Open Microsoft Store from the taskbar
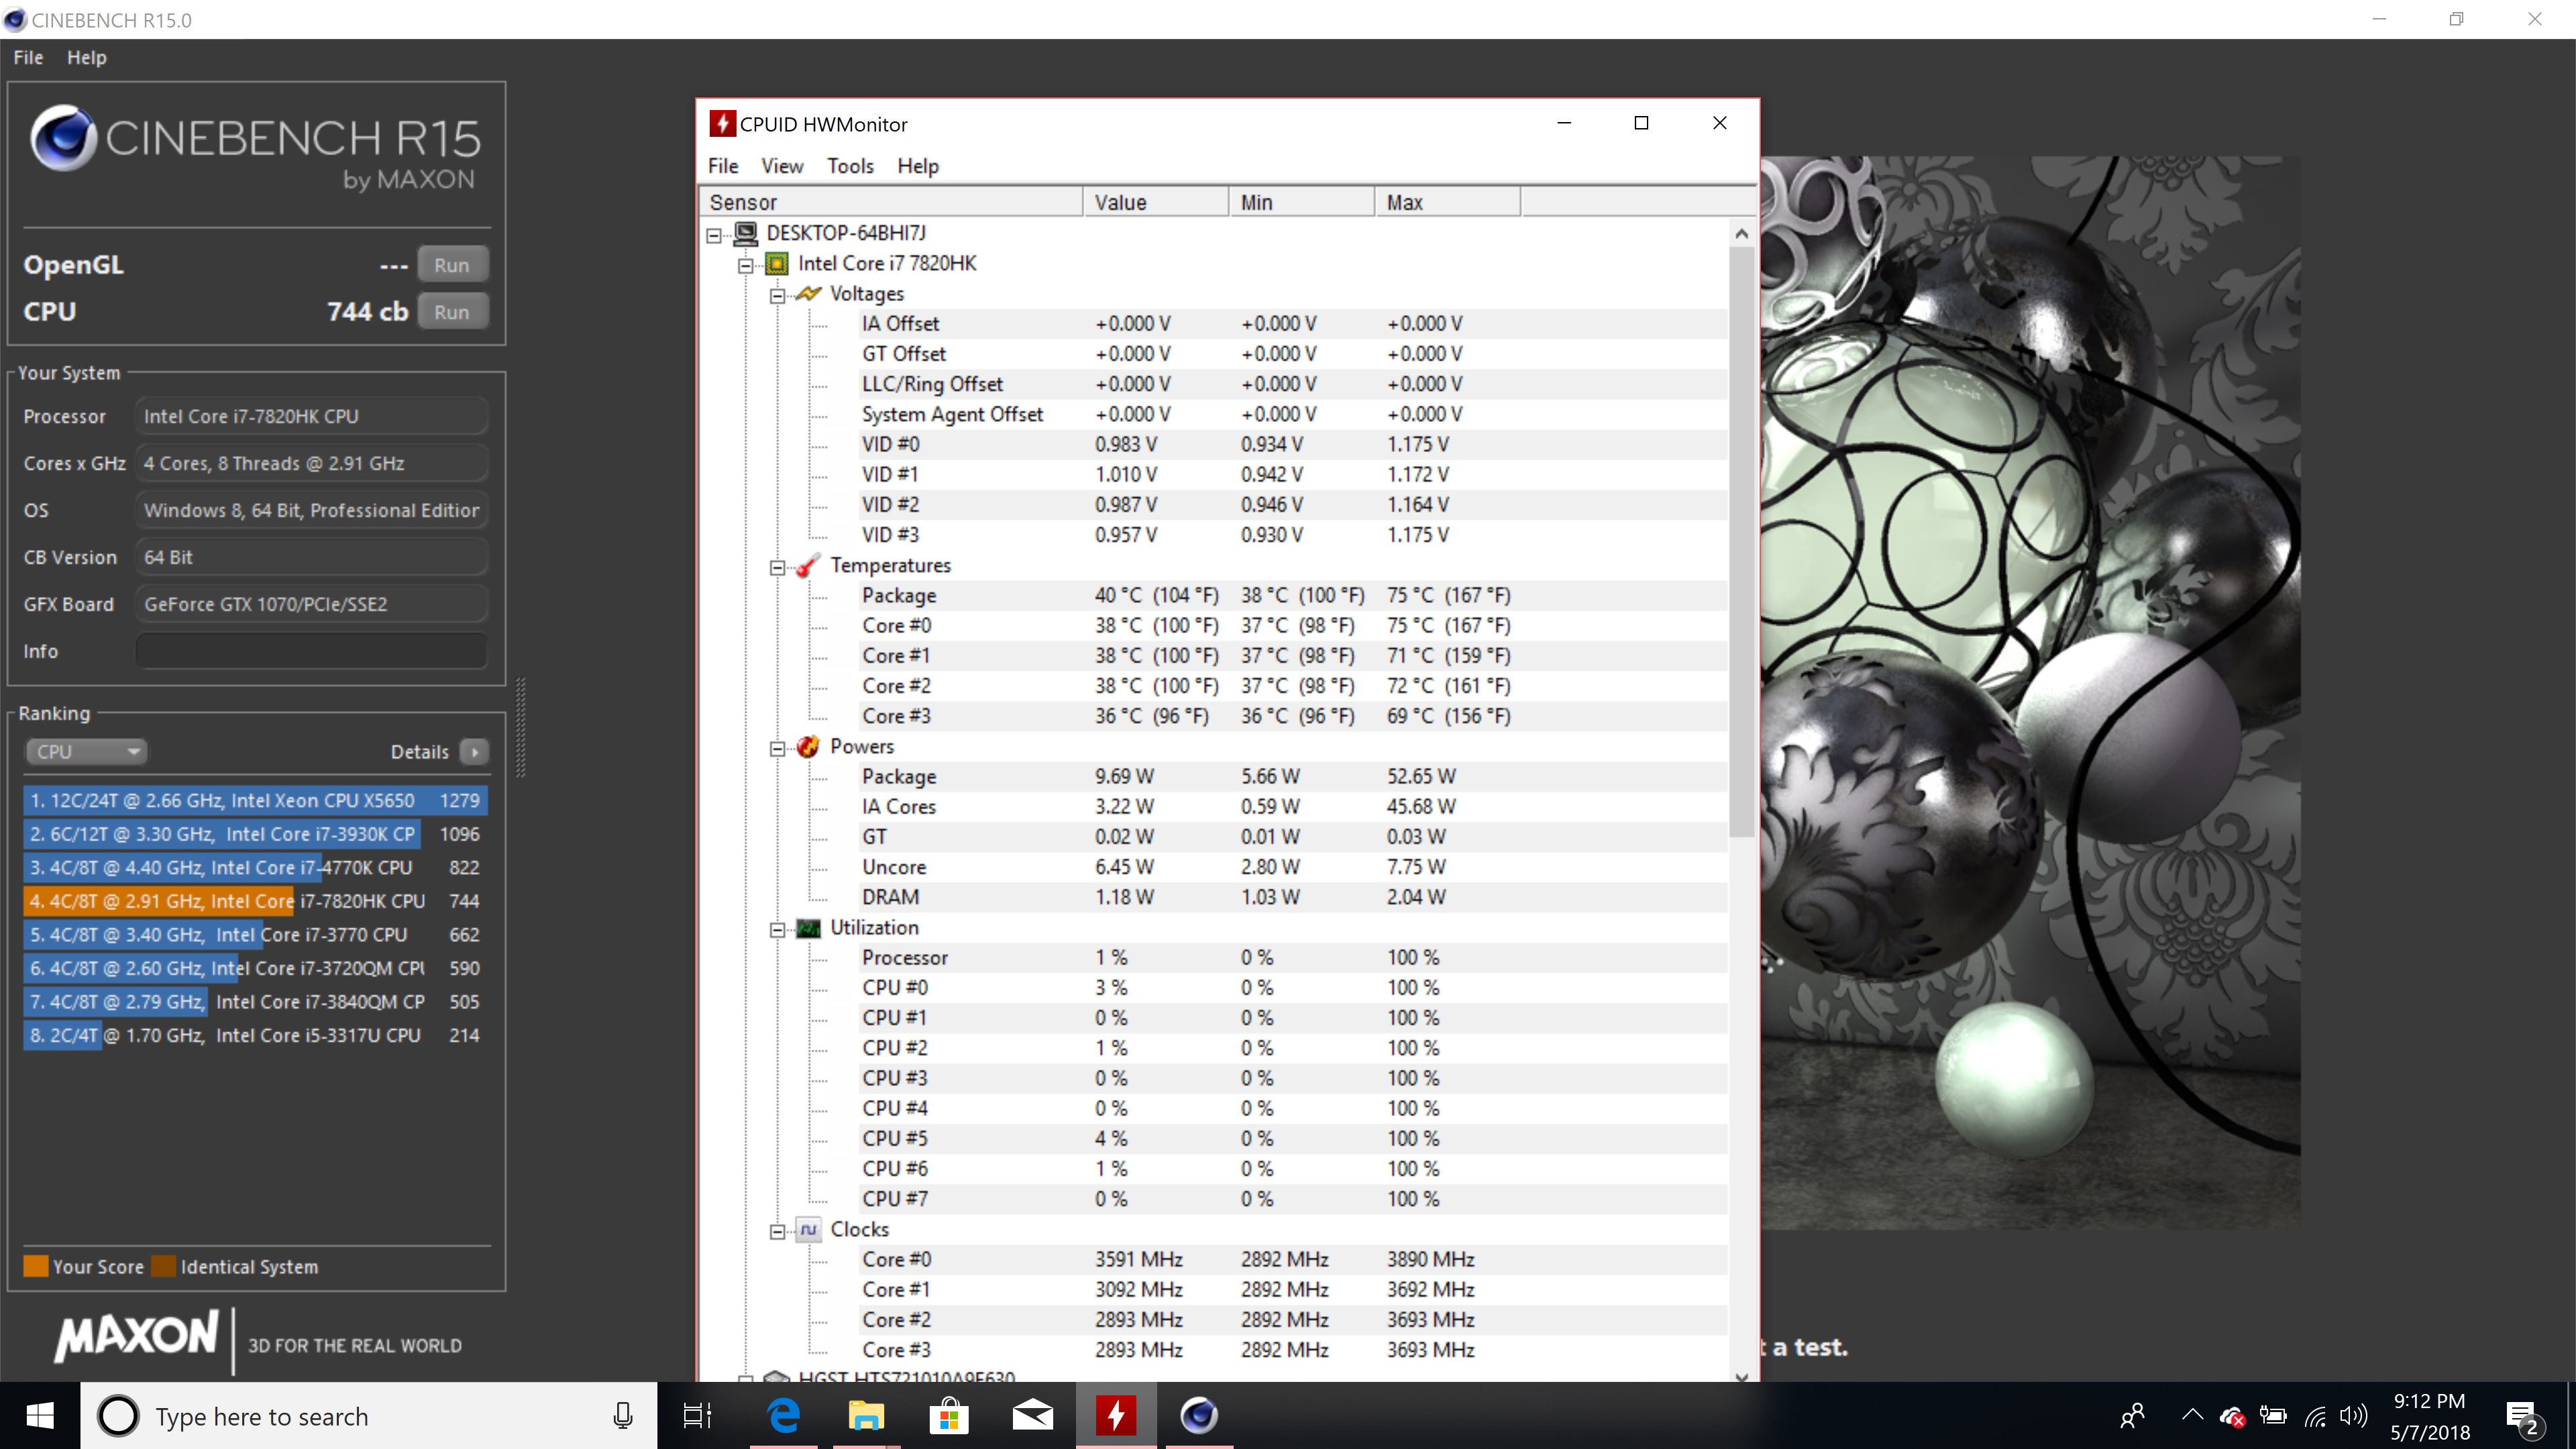Viewport: 2576px width, 1449px height. [x=949, y=1415]
